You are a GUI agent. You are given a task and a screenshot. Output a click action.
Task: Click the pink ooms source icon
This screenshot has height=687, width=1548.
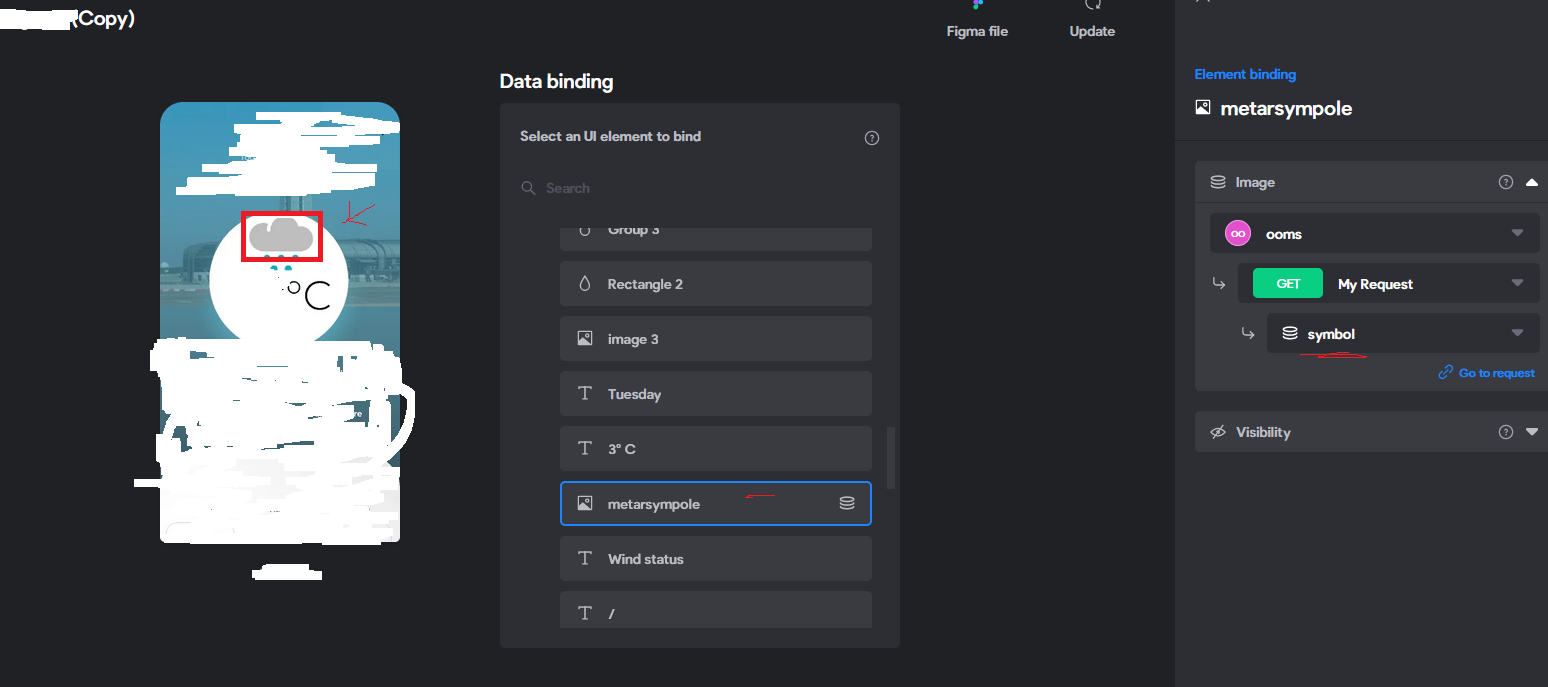point(1238,233)
